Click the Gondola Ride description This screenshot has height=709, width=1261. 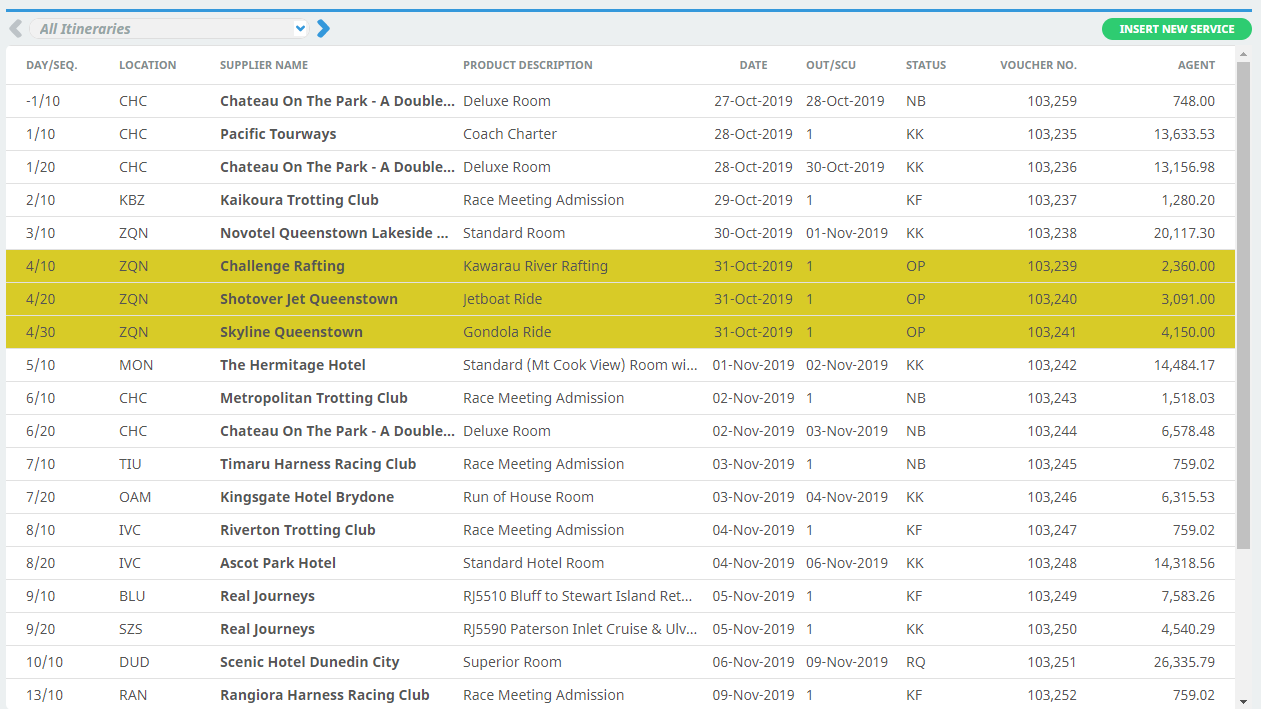coord(507,332)
